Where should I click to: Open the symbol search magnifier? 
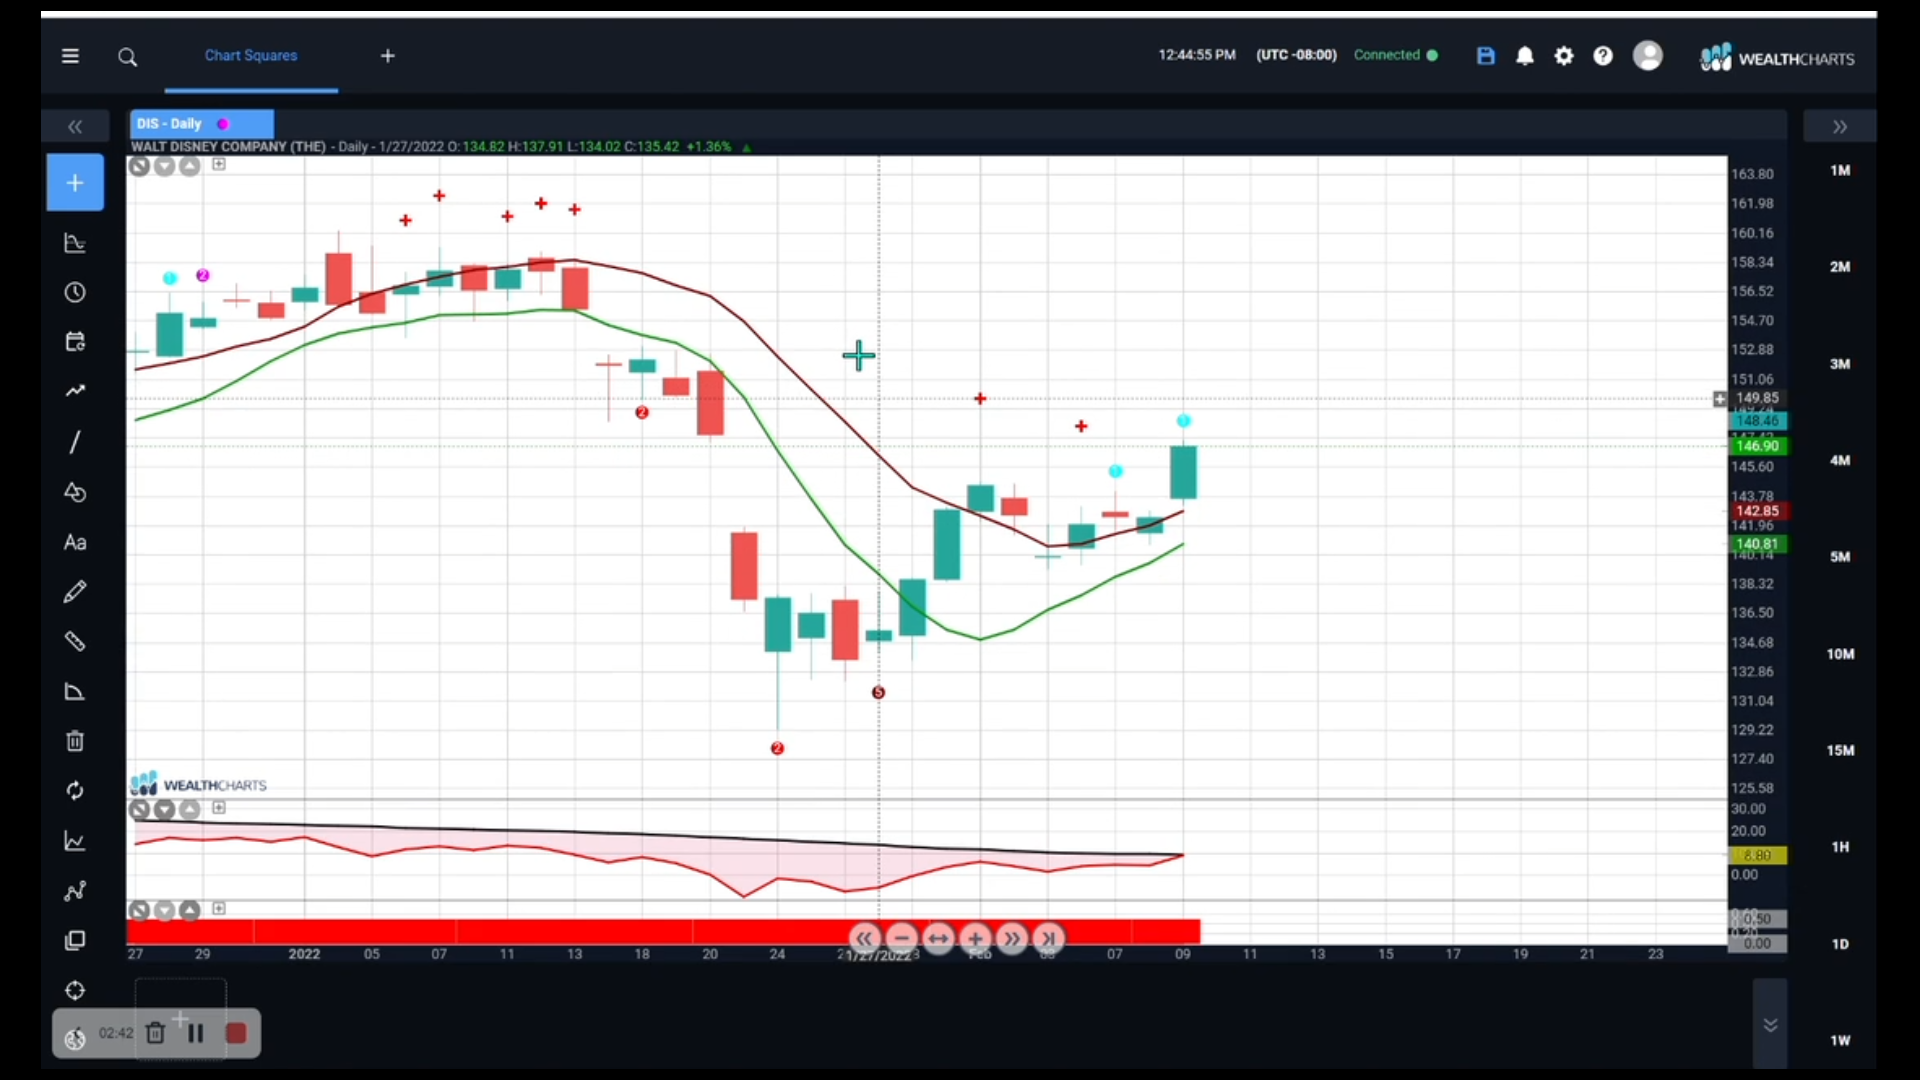coord(127,57)
